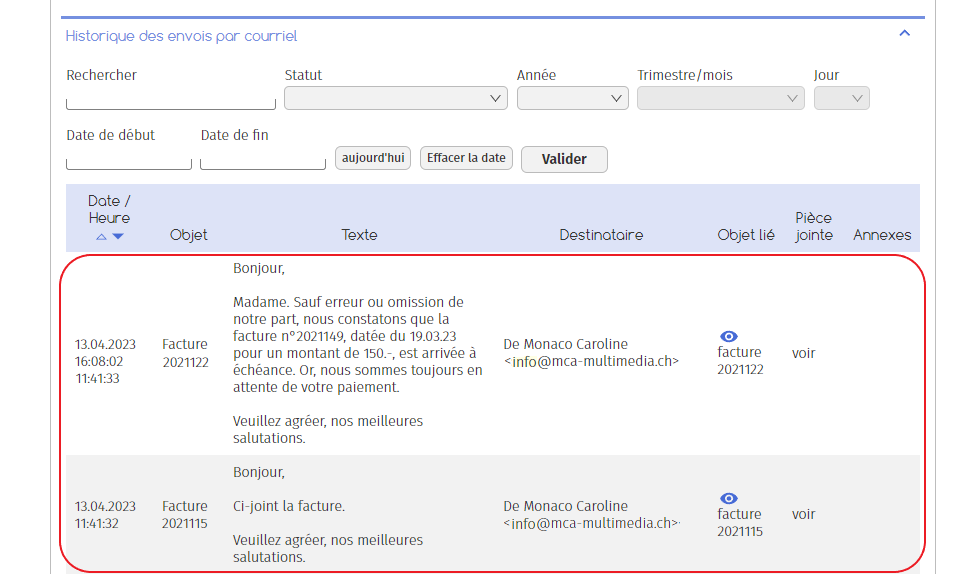Click the Historique des envois par courriel title
The image size is (977, 574).
pyautogui.click(x=181, y=36)
